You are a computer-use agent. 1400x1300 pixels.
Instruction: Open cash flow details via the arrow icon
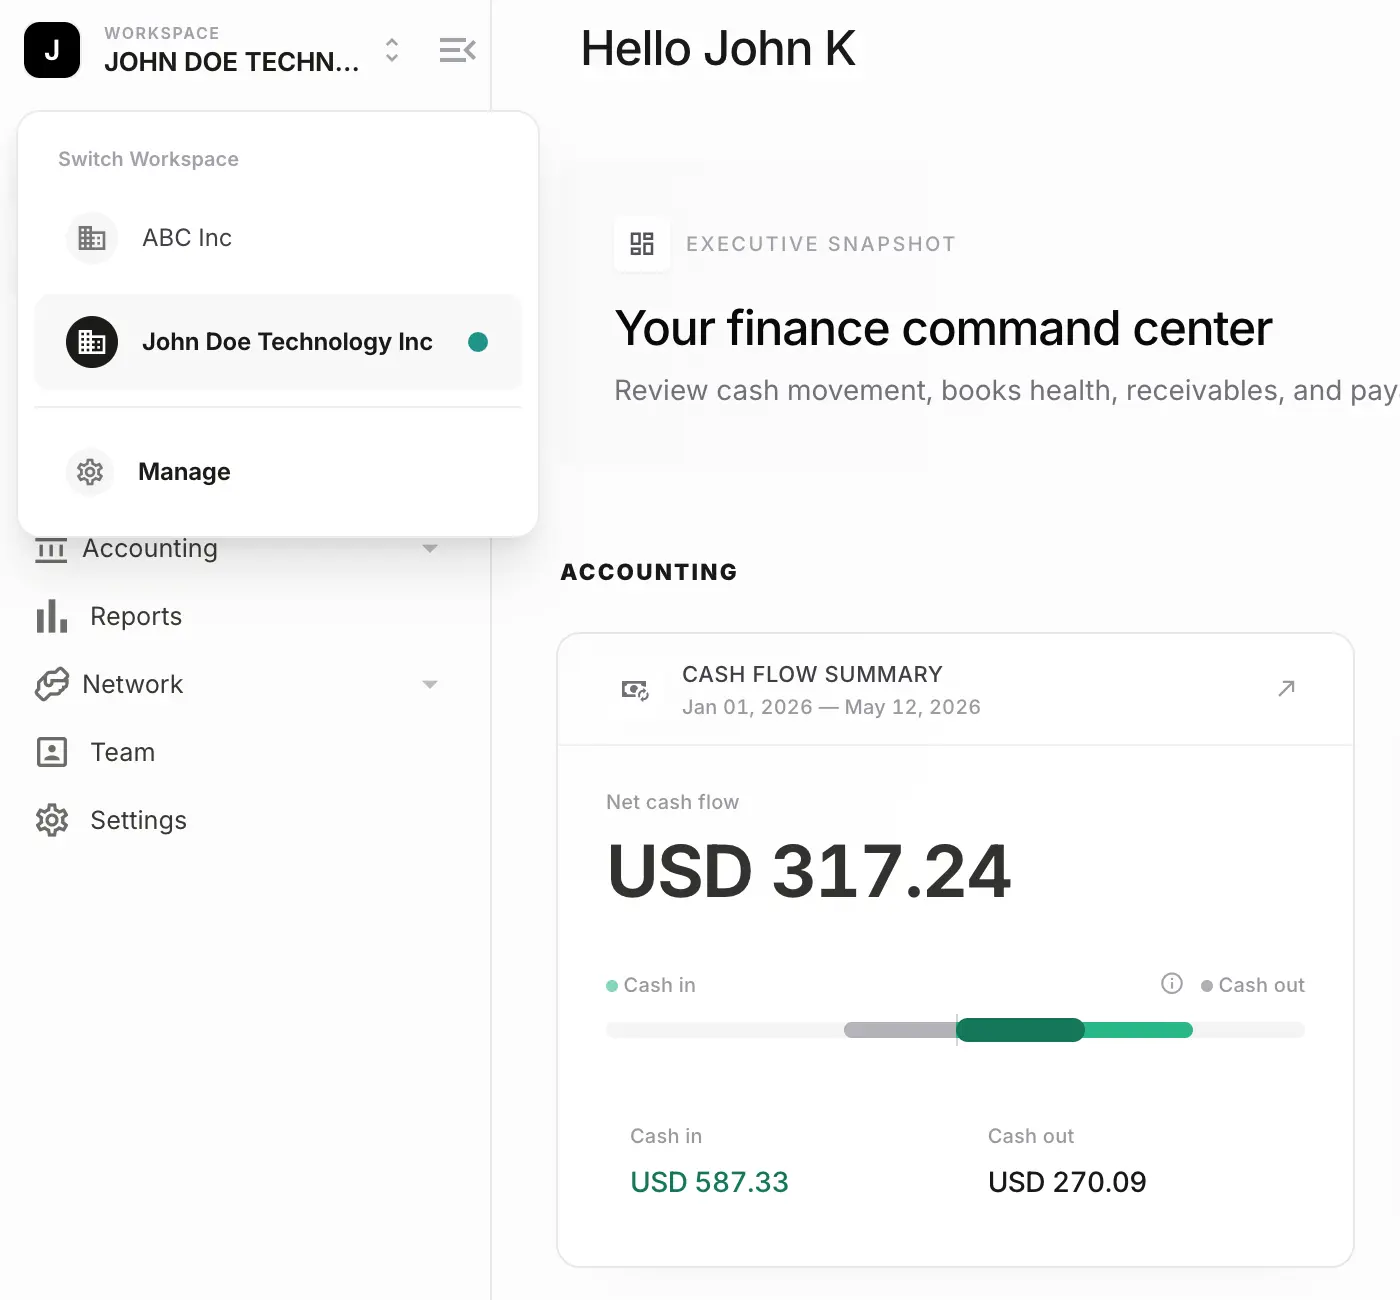(x=1287, y=688)
